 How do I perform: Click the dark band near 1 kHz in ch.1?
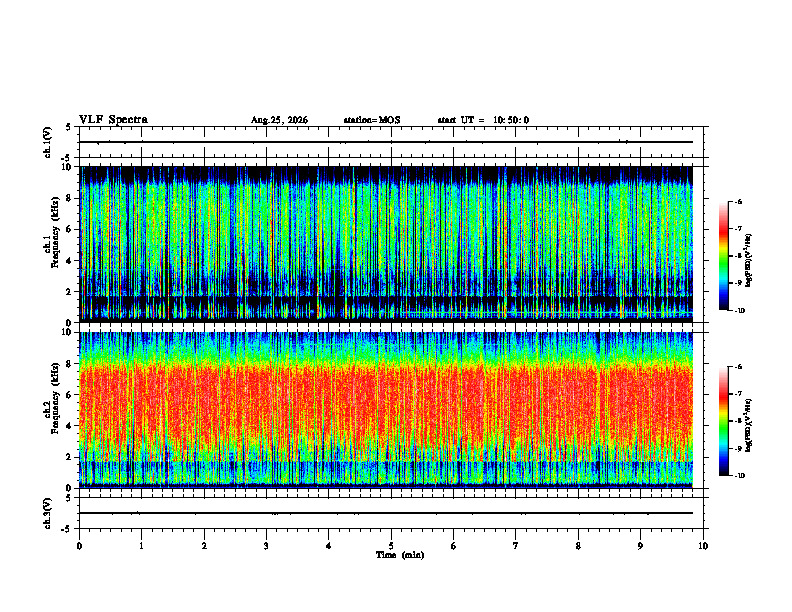click(386, 301)
